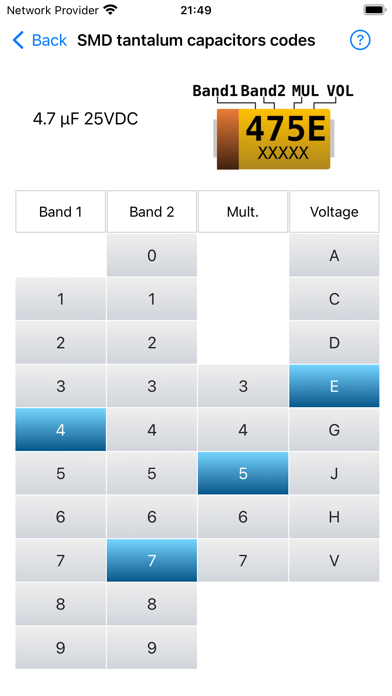Select highlighted voltage code E
The height and width of the screenshot is (696, 392).
coord(334,386)
